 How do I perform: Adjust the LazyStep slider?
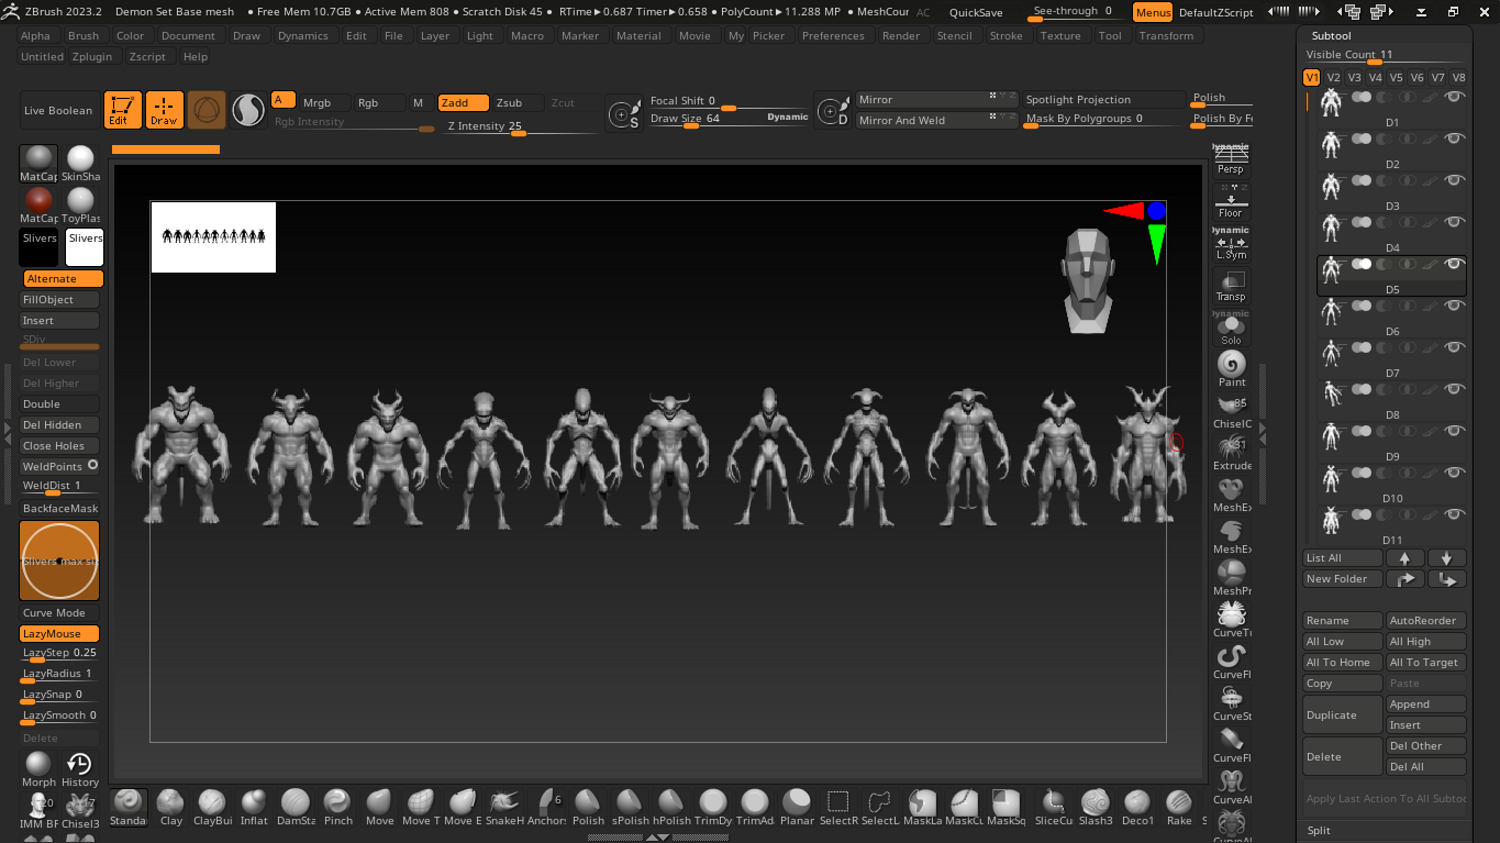(x=59, y=654)
